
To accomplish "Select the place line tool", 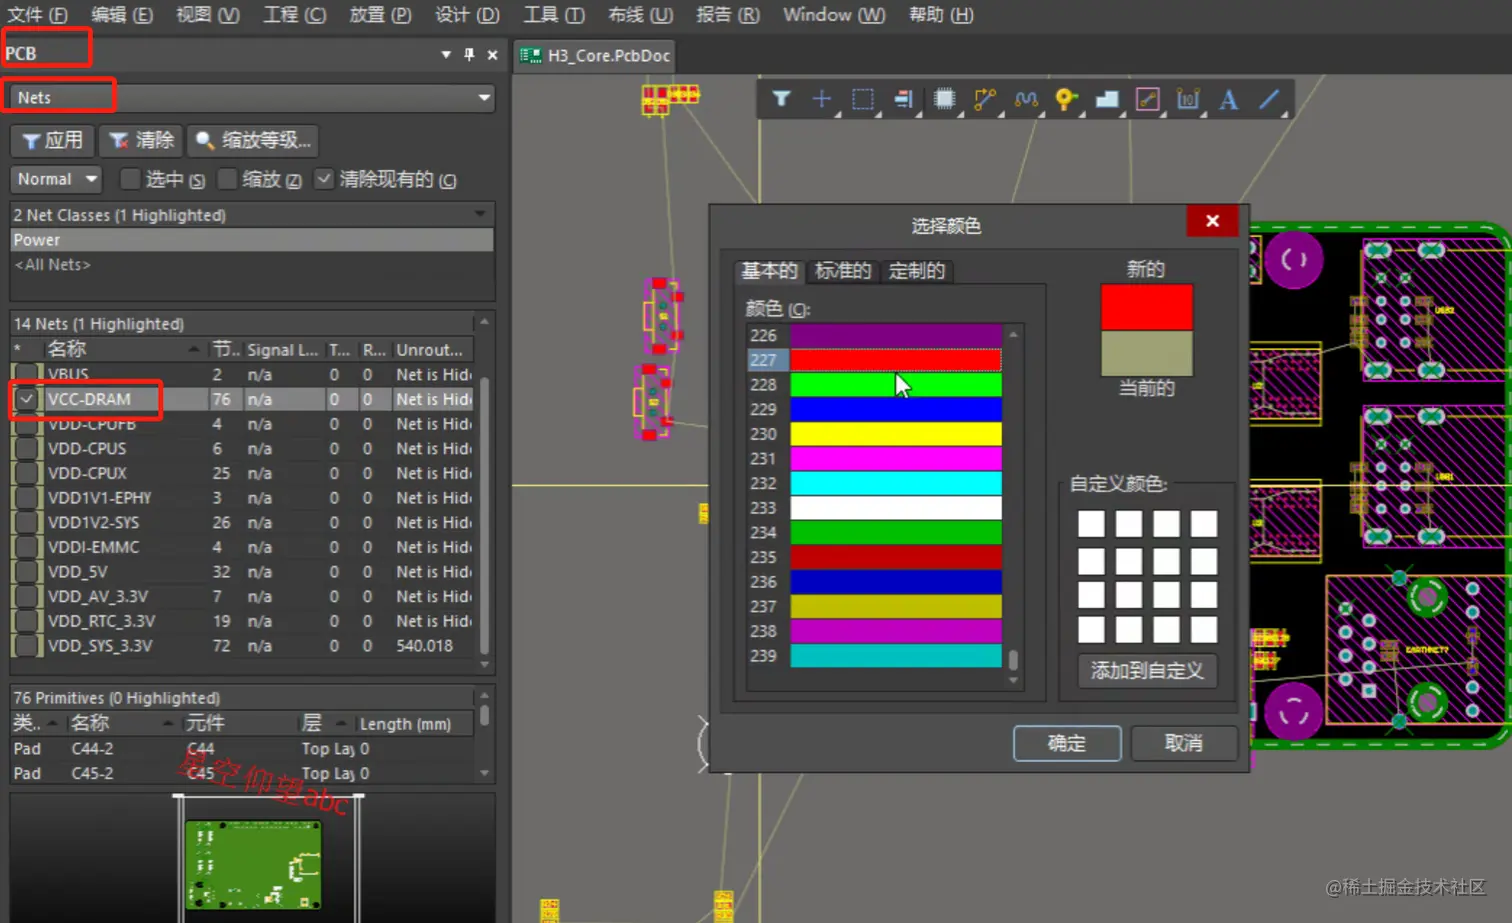I will pyautogui.click(x=1269, y=99).
